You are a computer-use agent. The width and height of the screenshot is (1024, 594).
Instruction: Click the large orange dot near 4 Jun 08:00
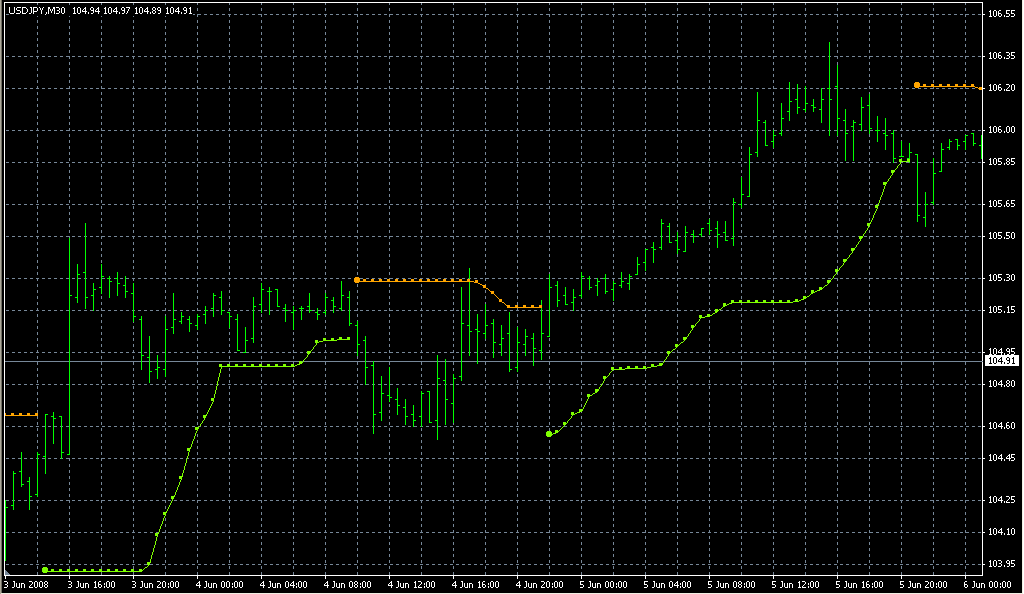coord(357,280)
